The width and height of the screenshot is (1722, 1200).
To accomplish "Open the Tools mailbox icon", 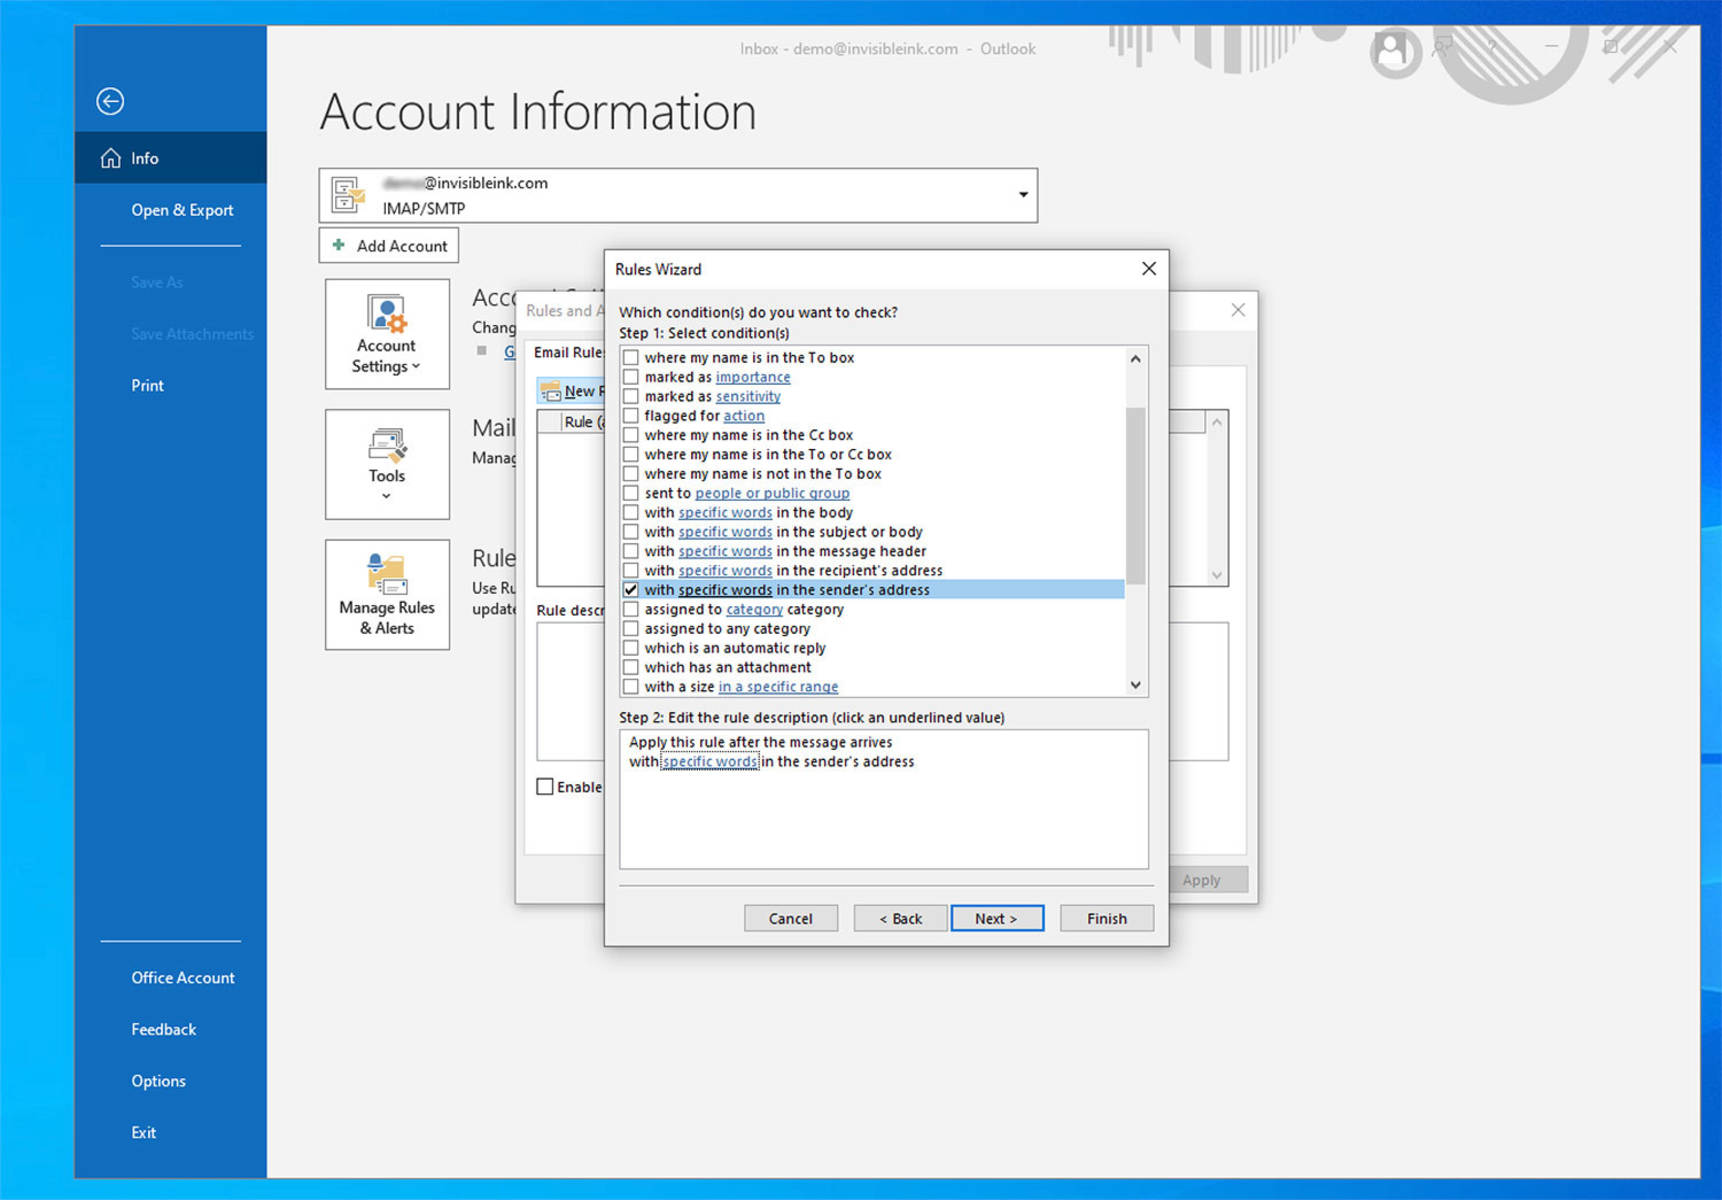I will (387, 446).
